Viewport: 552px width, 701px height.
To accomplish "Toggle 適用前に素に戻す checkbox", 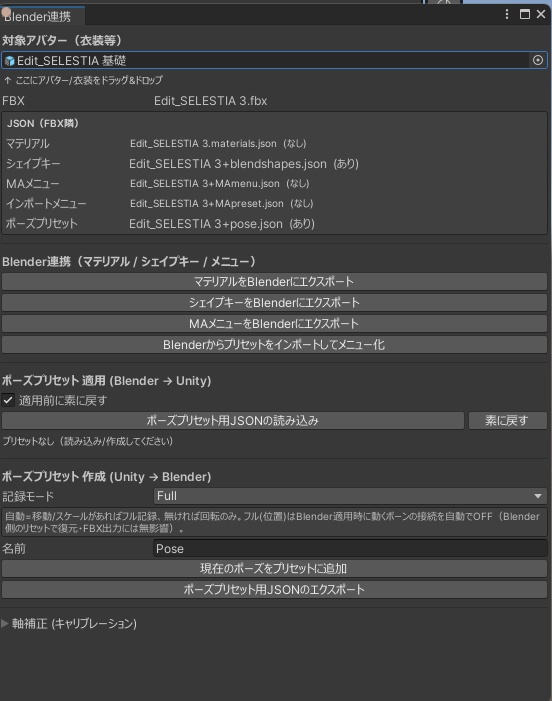I will [x=8, y=400].
